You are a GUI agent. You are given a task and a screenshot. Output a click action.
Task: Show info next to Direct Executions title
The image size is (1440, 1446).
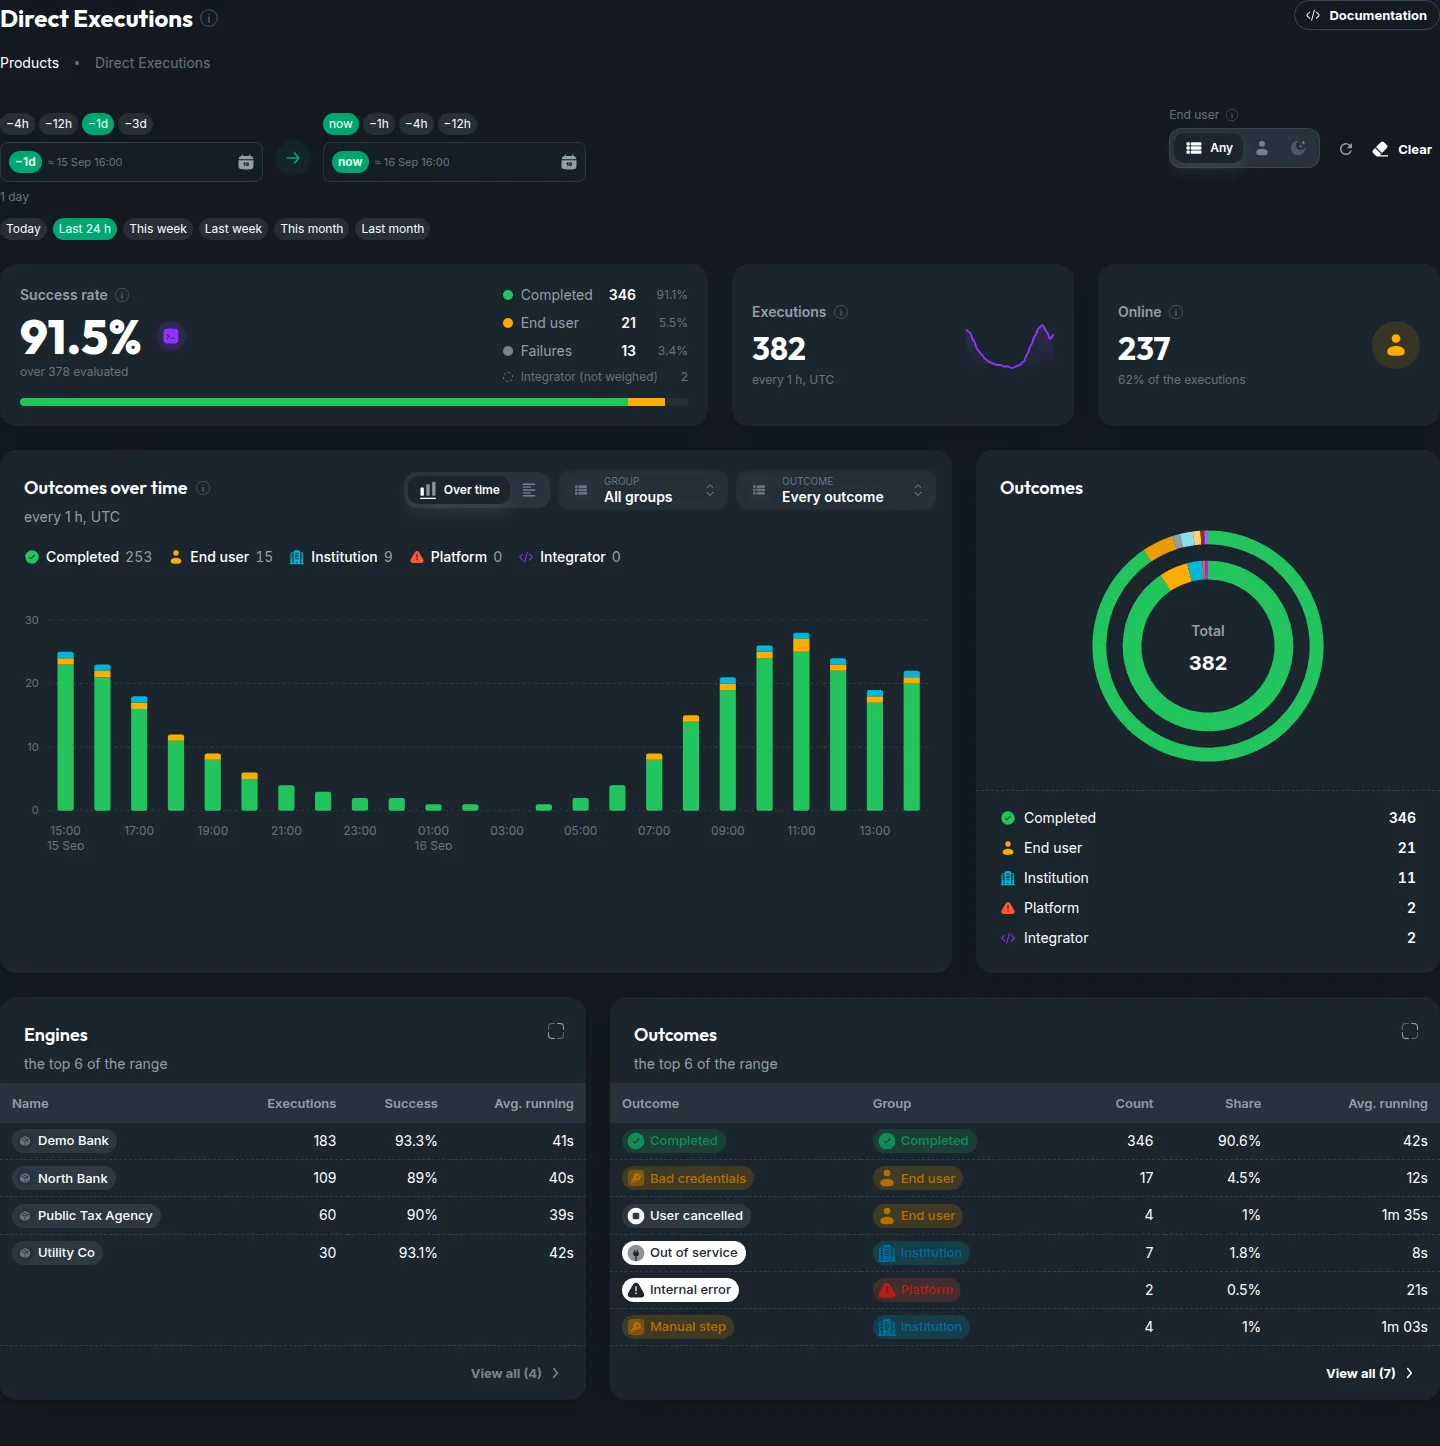[x=209, y=18]
